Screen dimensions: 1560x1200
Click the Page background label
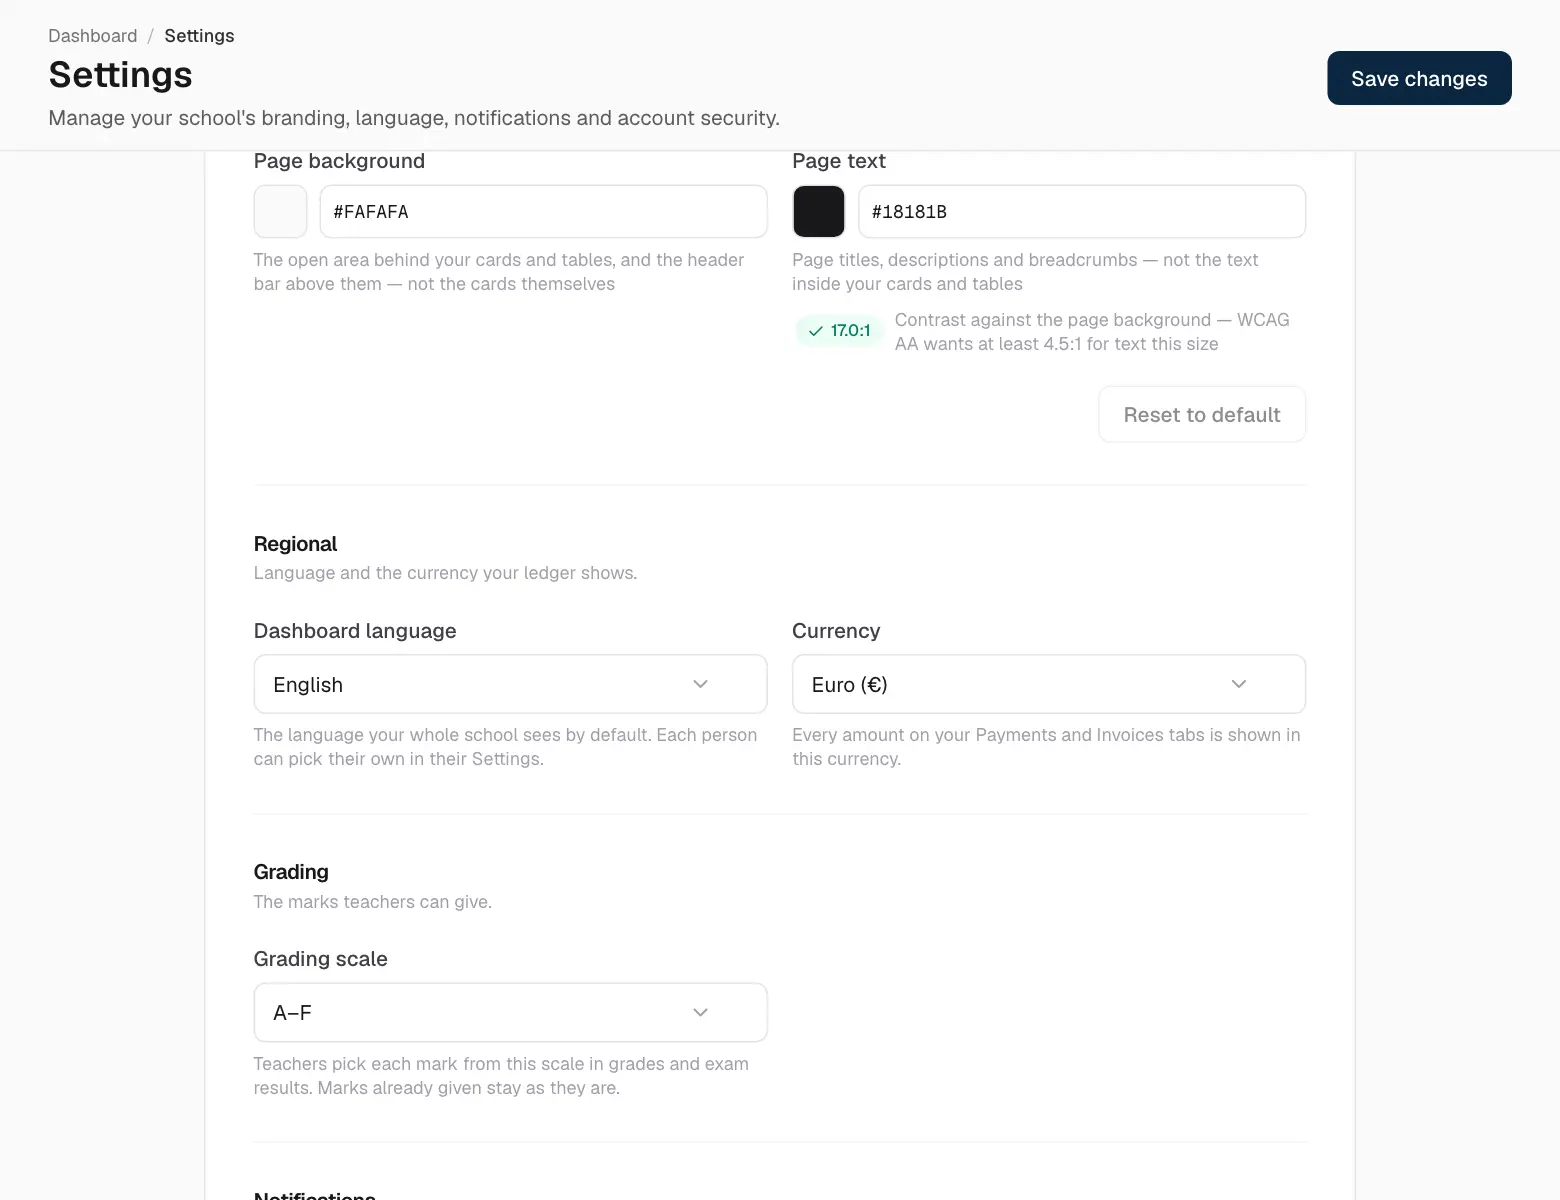point(339,161)
